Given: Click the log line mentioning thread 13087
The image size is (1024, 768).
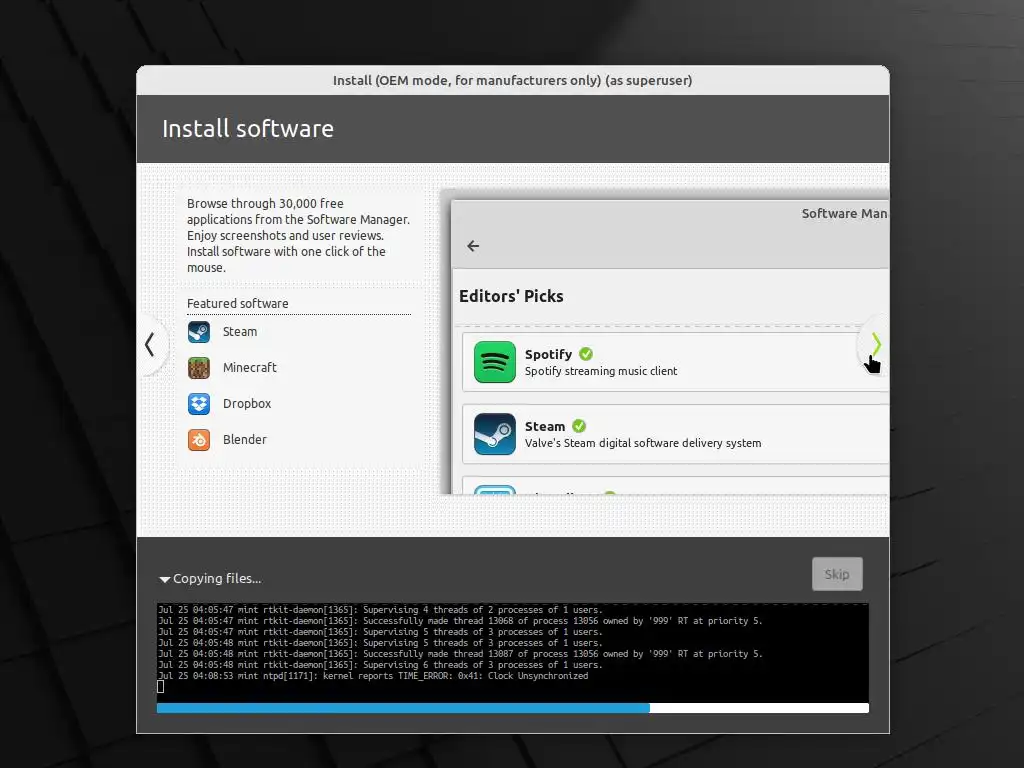Looking at the screenshot, I should click(460, 654).
